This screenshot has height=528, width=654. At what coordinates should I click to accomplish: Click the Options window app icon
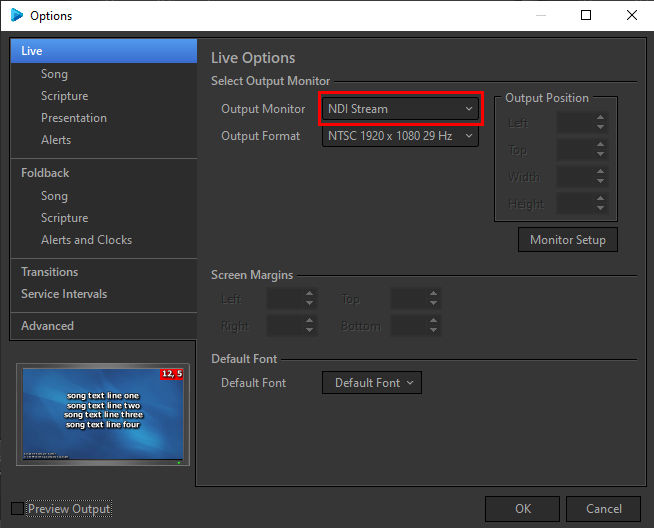point(16,15)
